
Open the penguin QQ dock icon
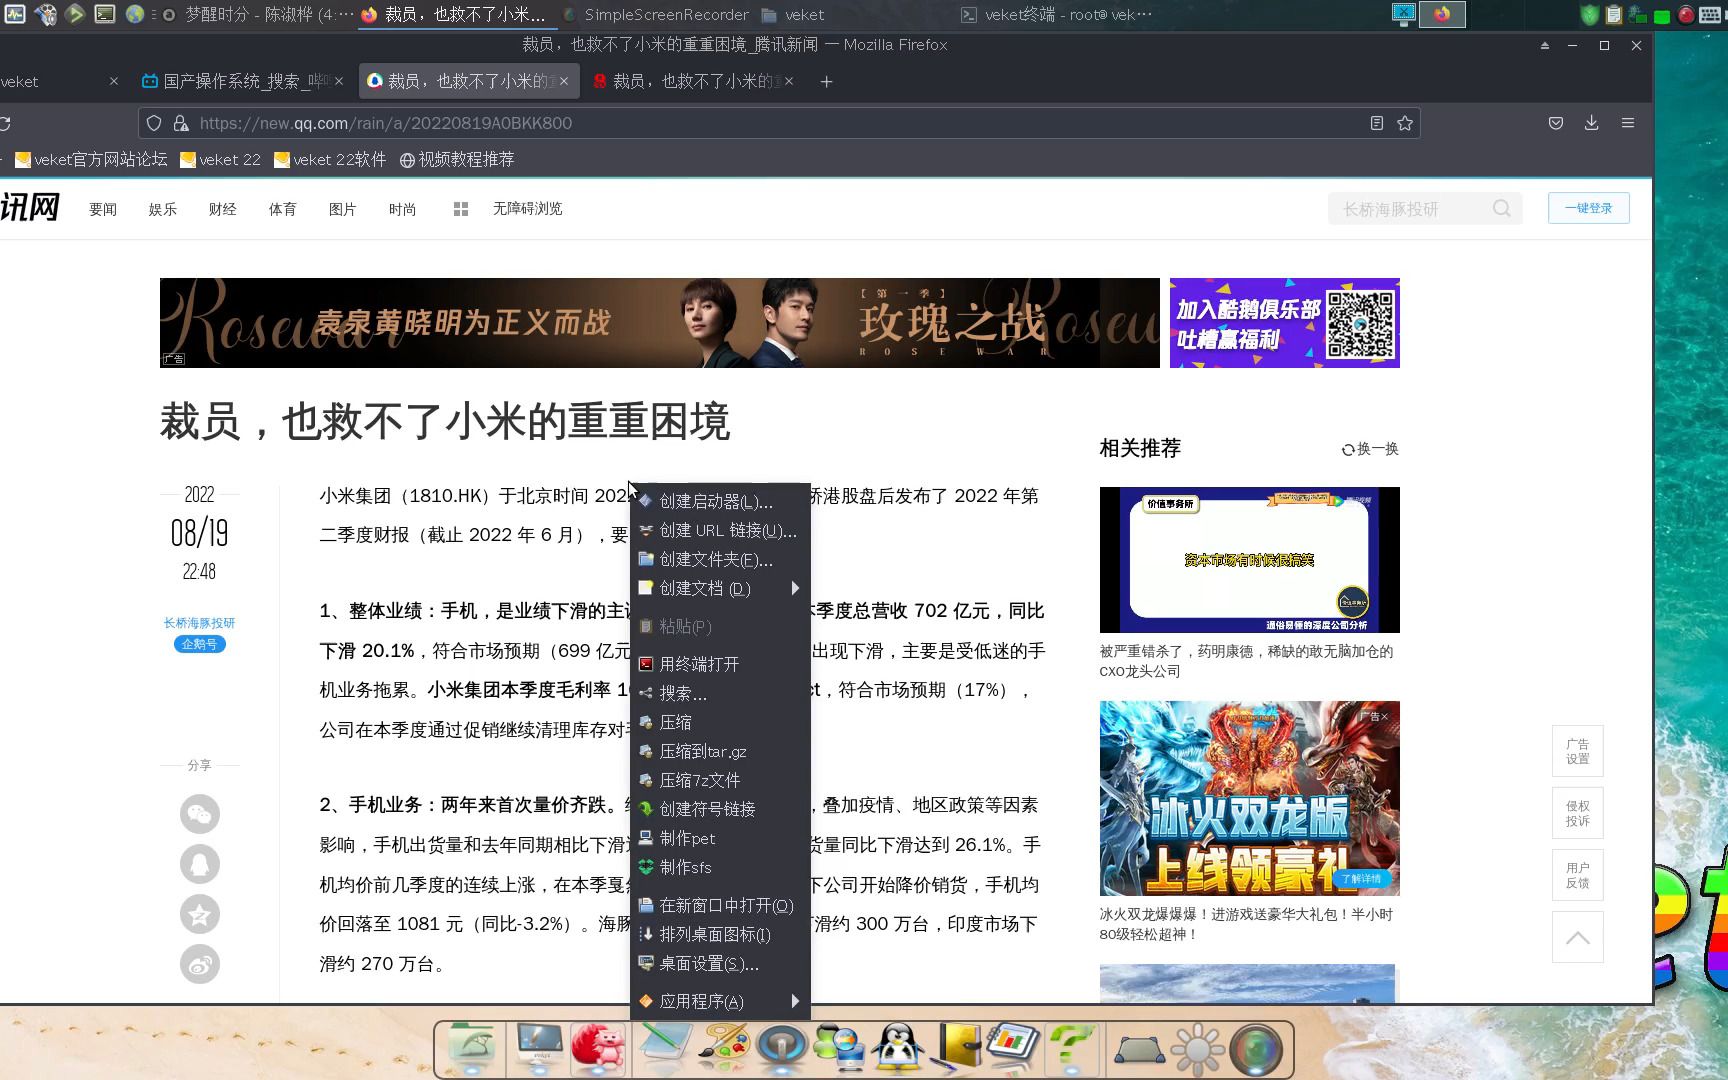[x=896, y=1049]
